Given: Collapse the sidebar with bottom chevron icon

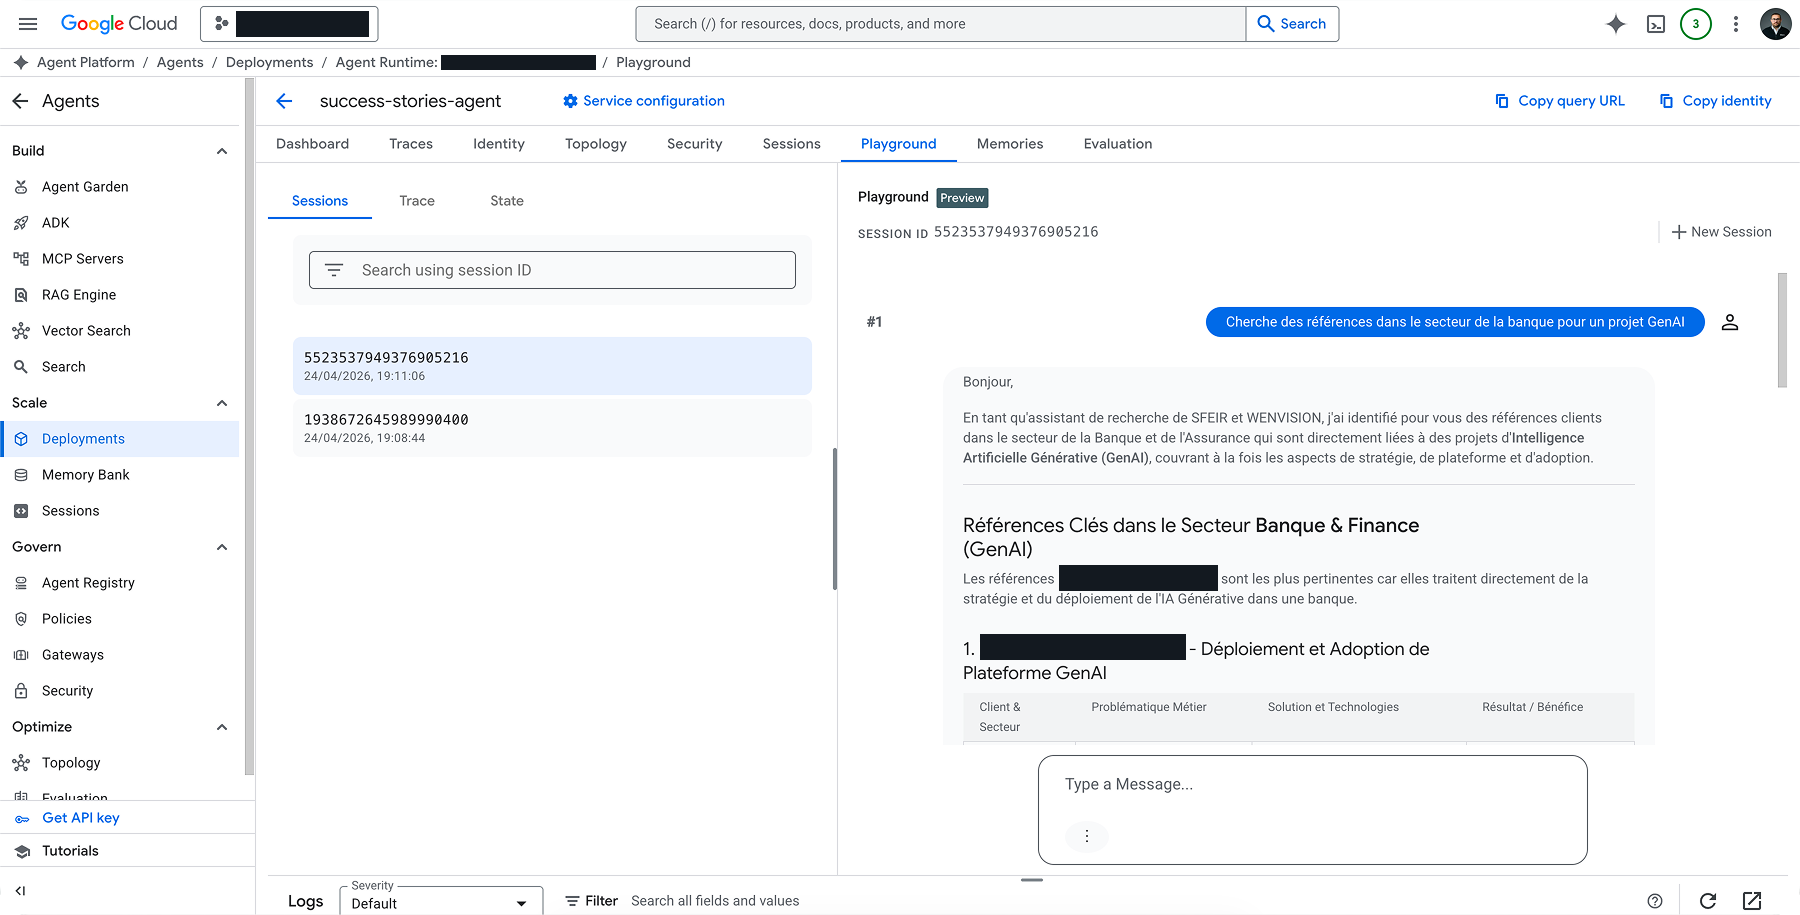Looking at the screenshot, I should (x=20, y=890).
